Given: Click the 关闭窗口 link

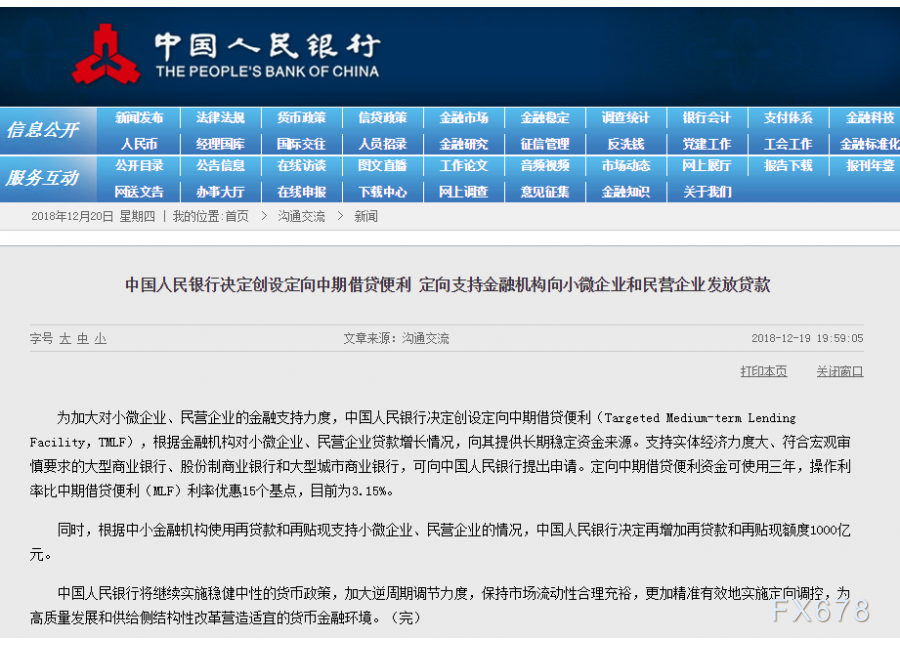Looking at the screenshot, I should pyautogui.click(x=840, y=372).
